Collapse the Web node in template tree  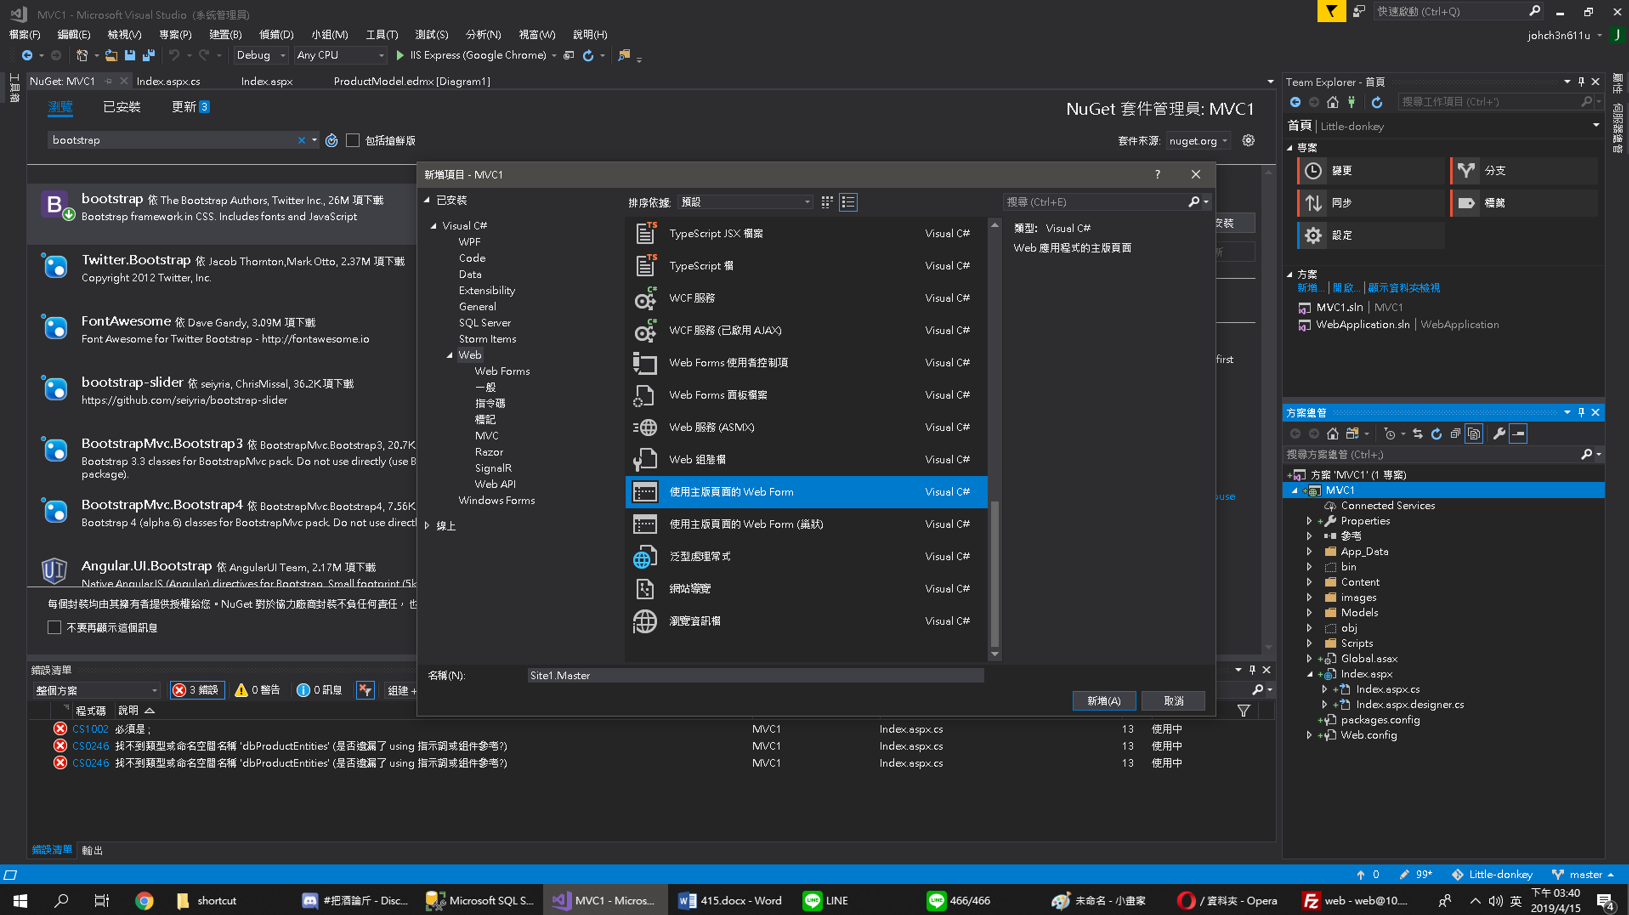click(450, 355)
